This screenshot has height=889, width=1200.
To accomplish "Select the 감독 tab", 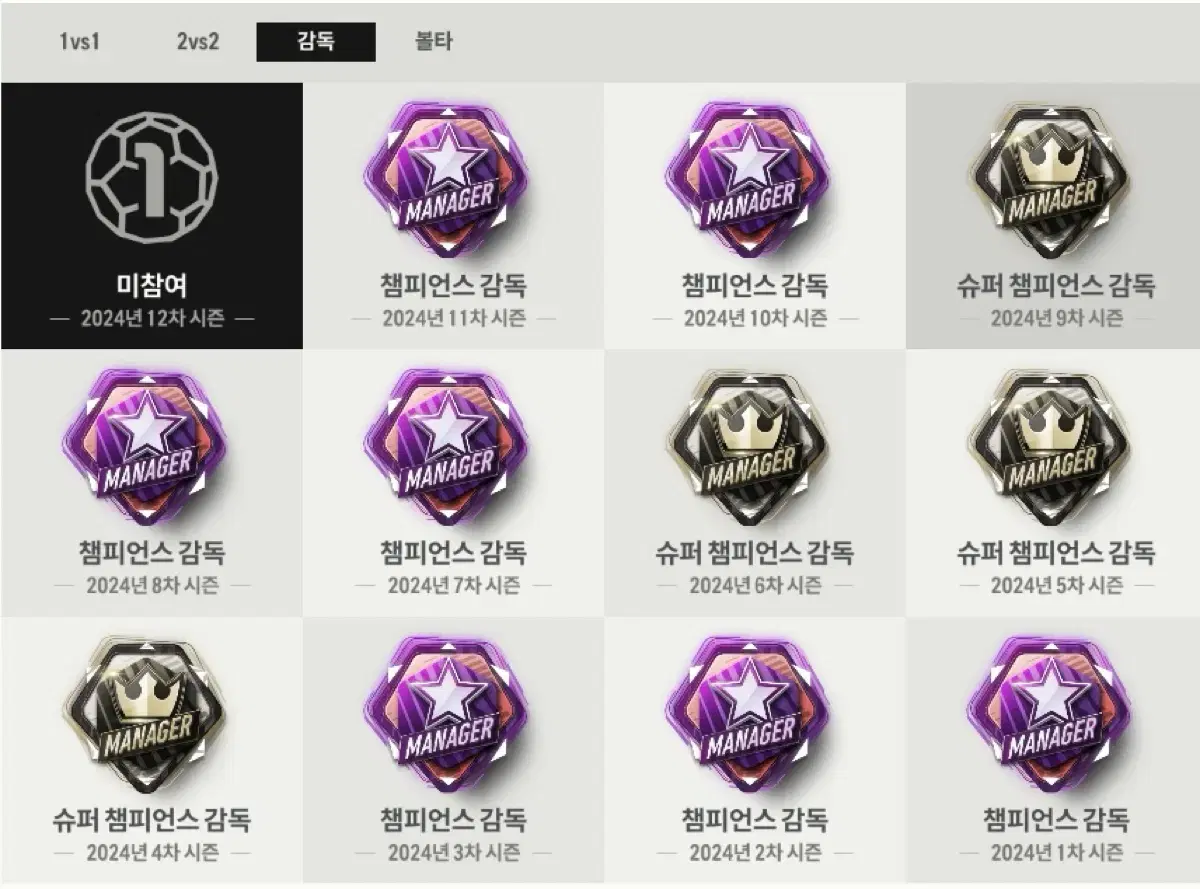I will pyautogui.click(x=316, y=42).
